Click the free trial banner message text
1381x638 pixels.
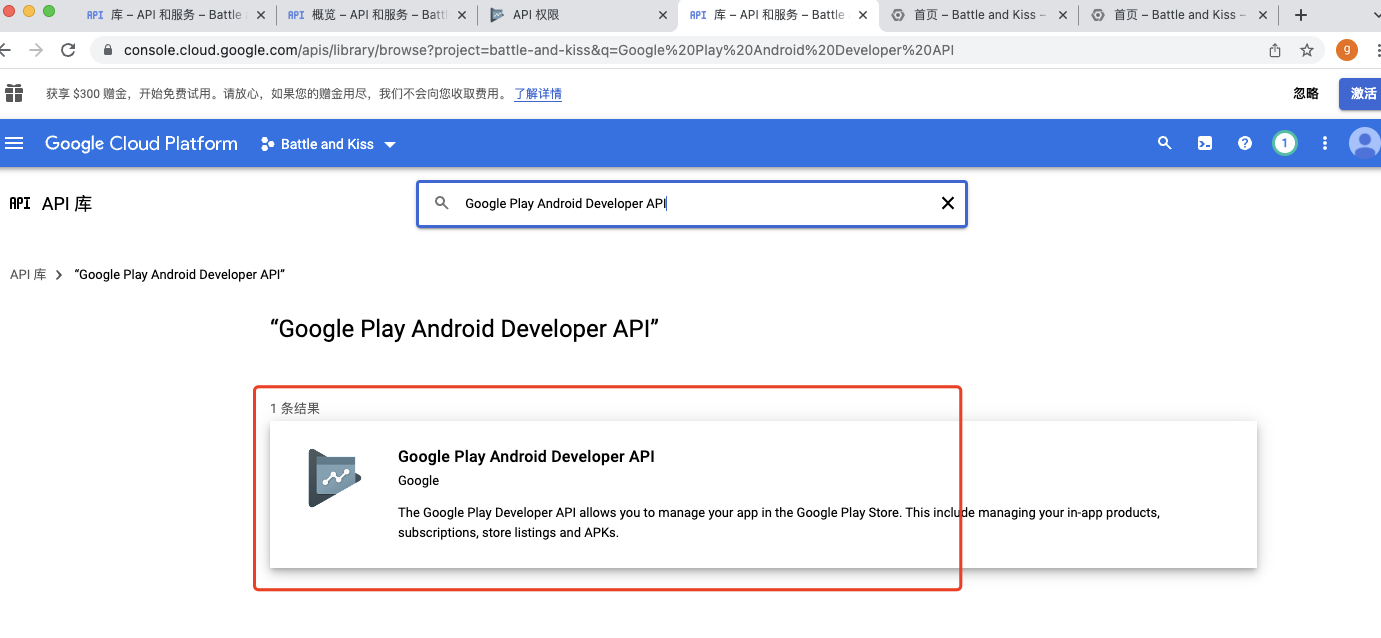[276, 93]
